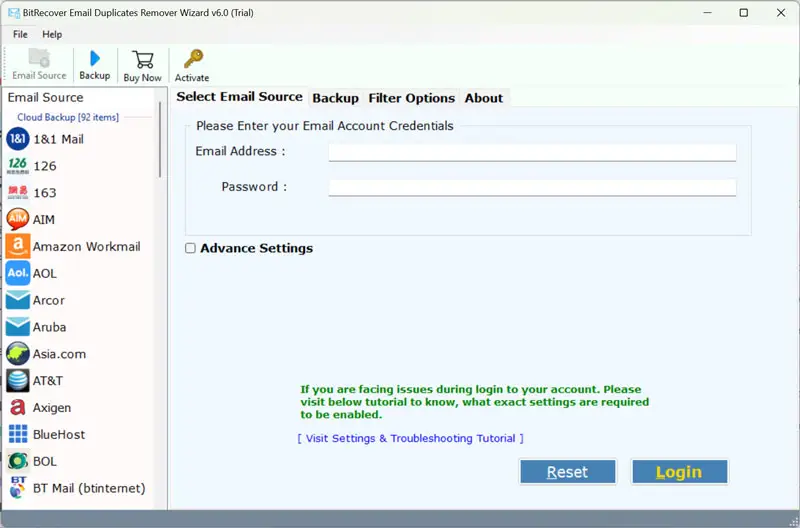This screenshot has width=800, height=528.
Task: Click the Password input field
Action: tap(532, 187)
